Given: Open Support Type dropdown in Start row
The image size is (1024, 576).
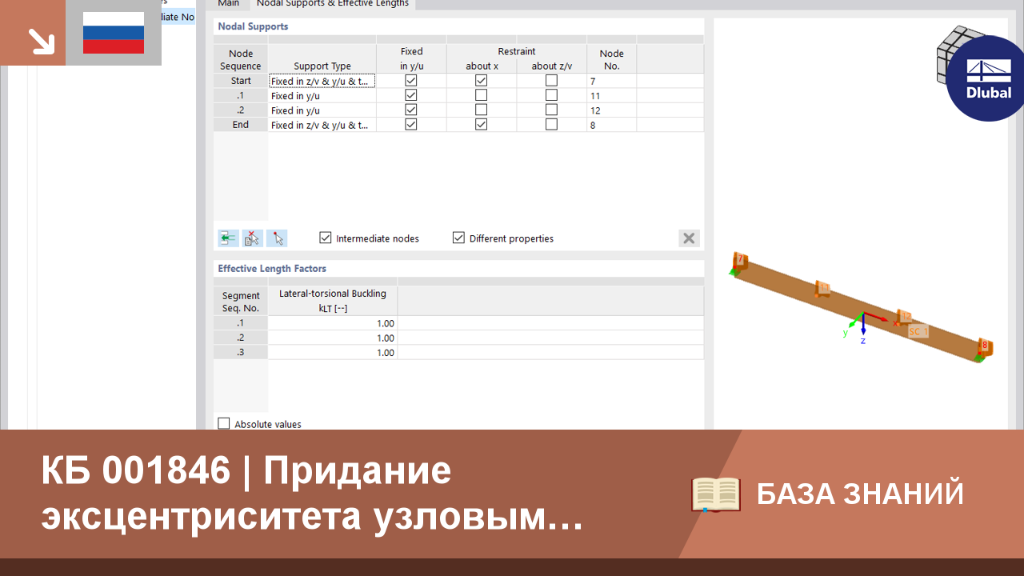Looking at the screenshot, I should (x=322, y=81).
